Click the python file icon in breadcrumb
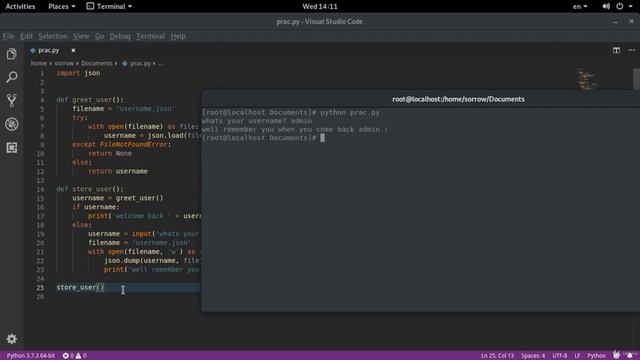This screenshot has width=640, height=360. click(125, 63)
